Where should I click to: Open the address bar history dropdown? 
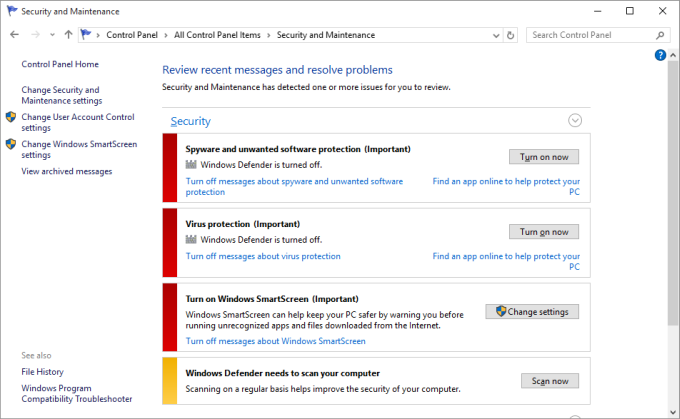(496, 35)
